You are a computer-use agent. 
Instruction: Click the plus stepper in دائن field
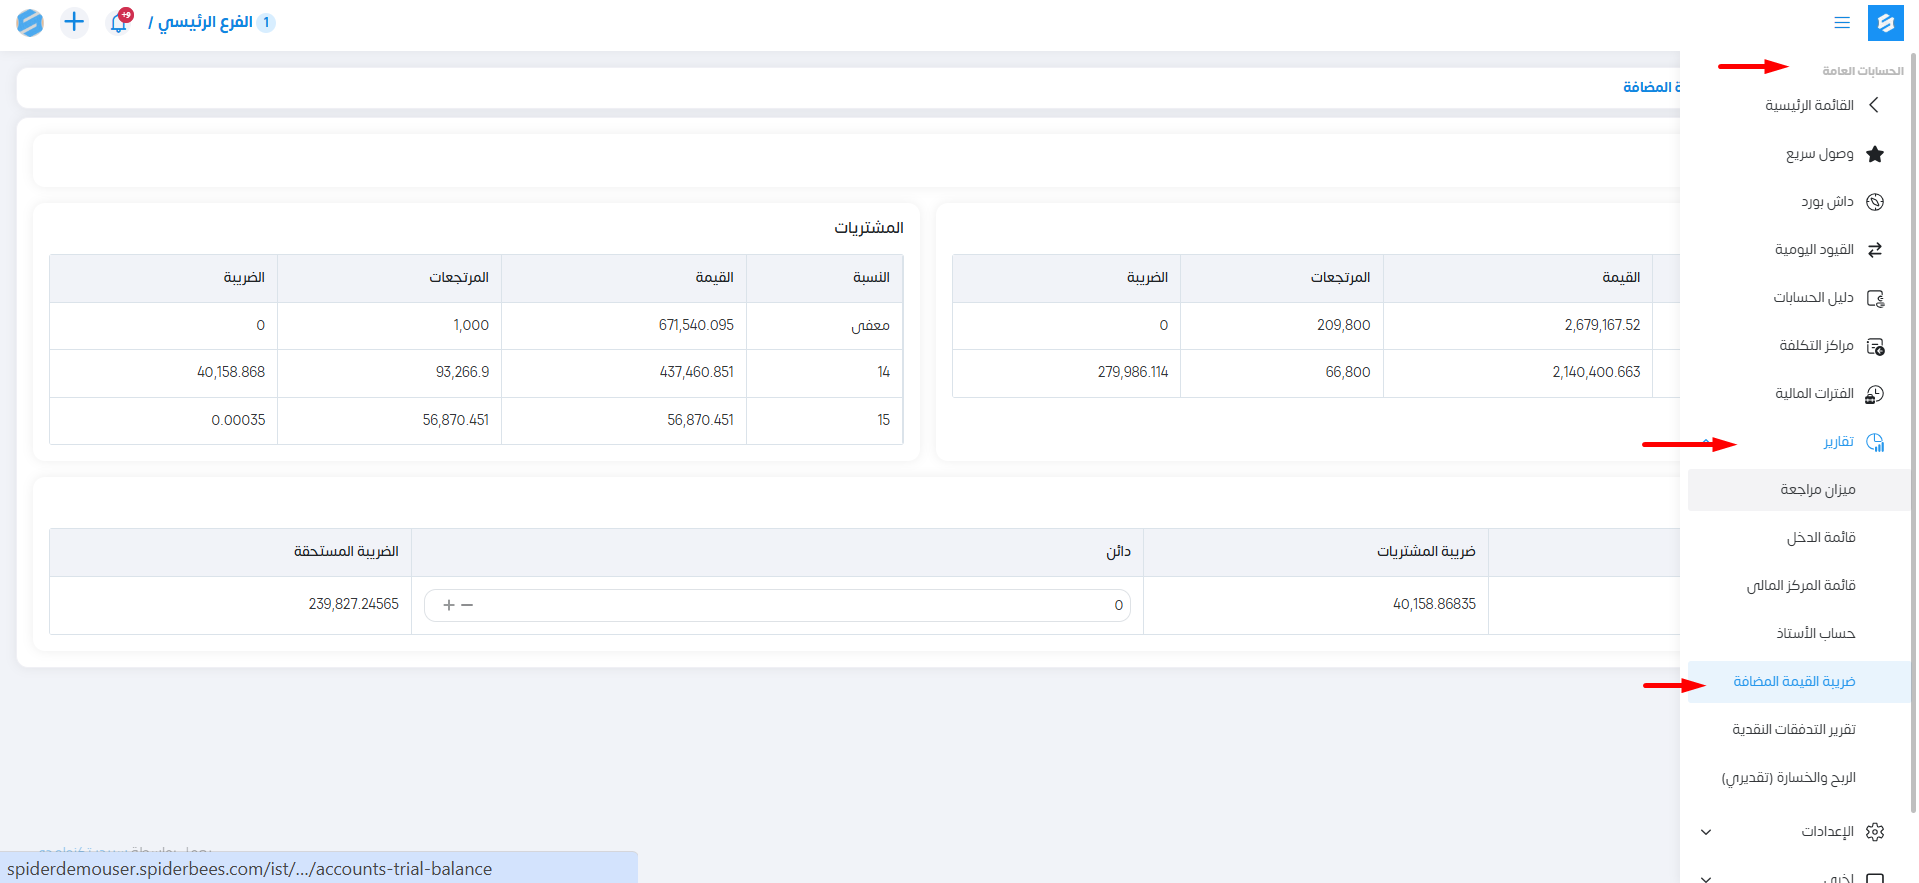coord(449,605)
